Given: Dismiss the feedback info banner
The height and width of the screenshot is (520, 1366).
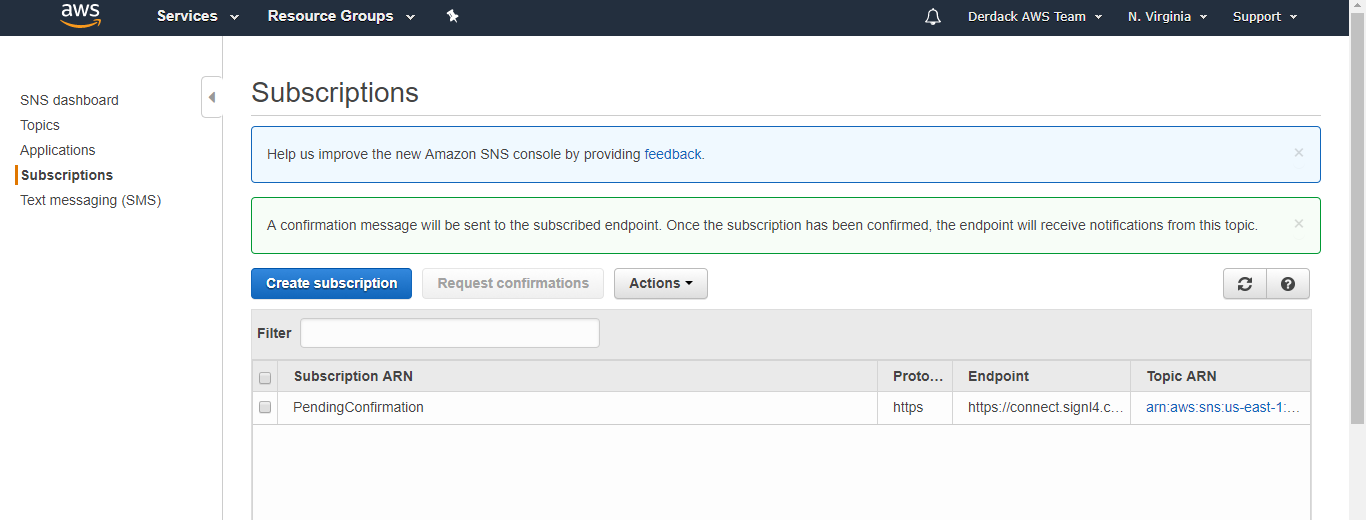Looking at the screenshot, I should click(1299, 153).
